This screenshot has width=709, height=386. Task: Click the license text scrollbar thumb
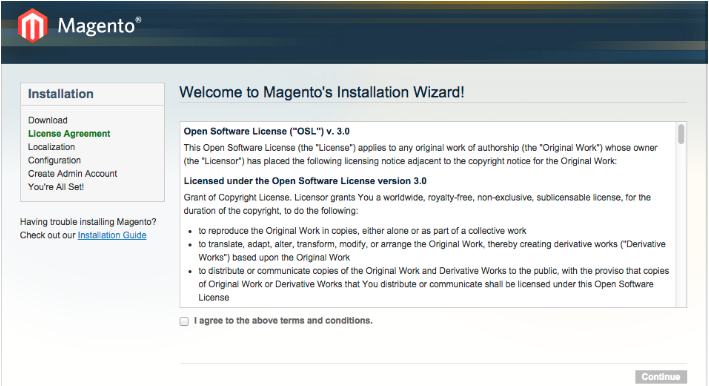(x=681, y=134)
